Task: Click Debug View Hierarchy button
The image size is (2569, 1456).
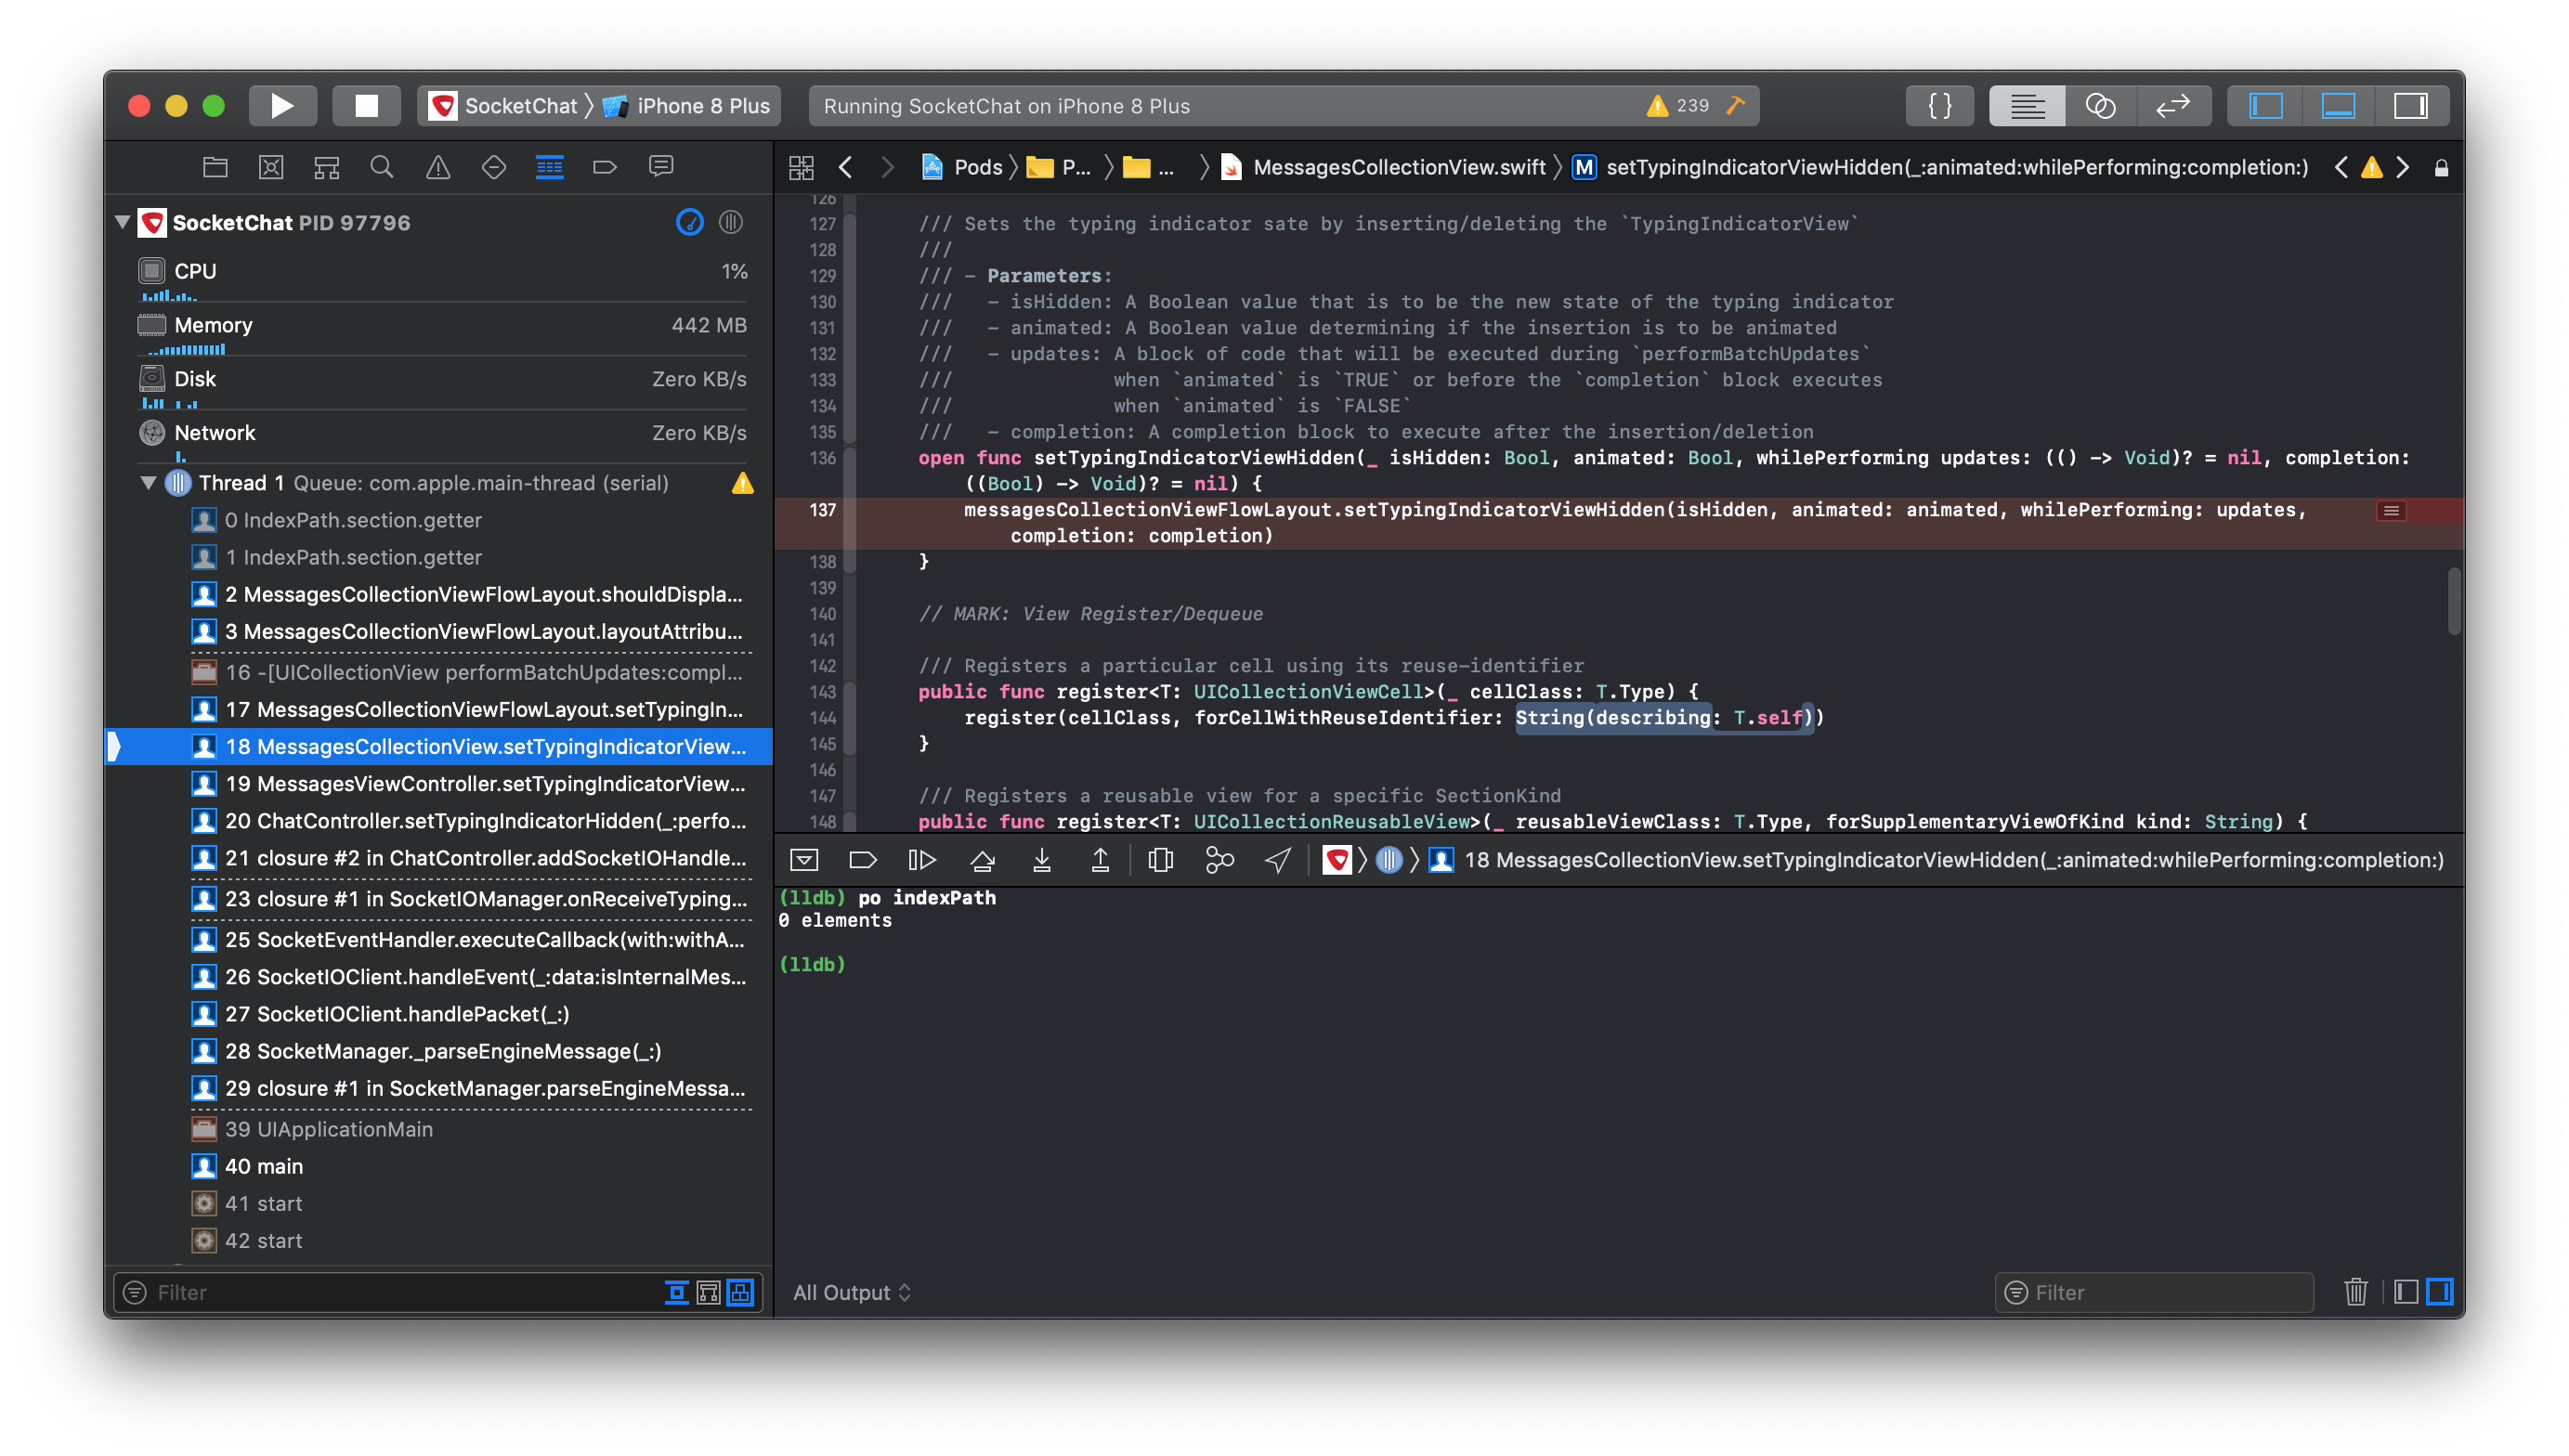Action: [1161, 860]
